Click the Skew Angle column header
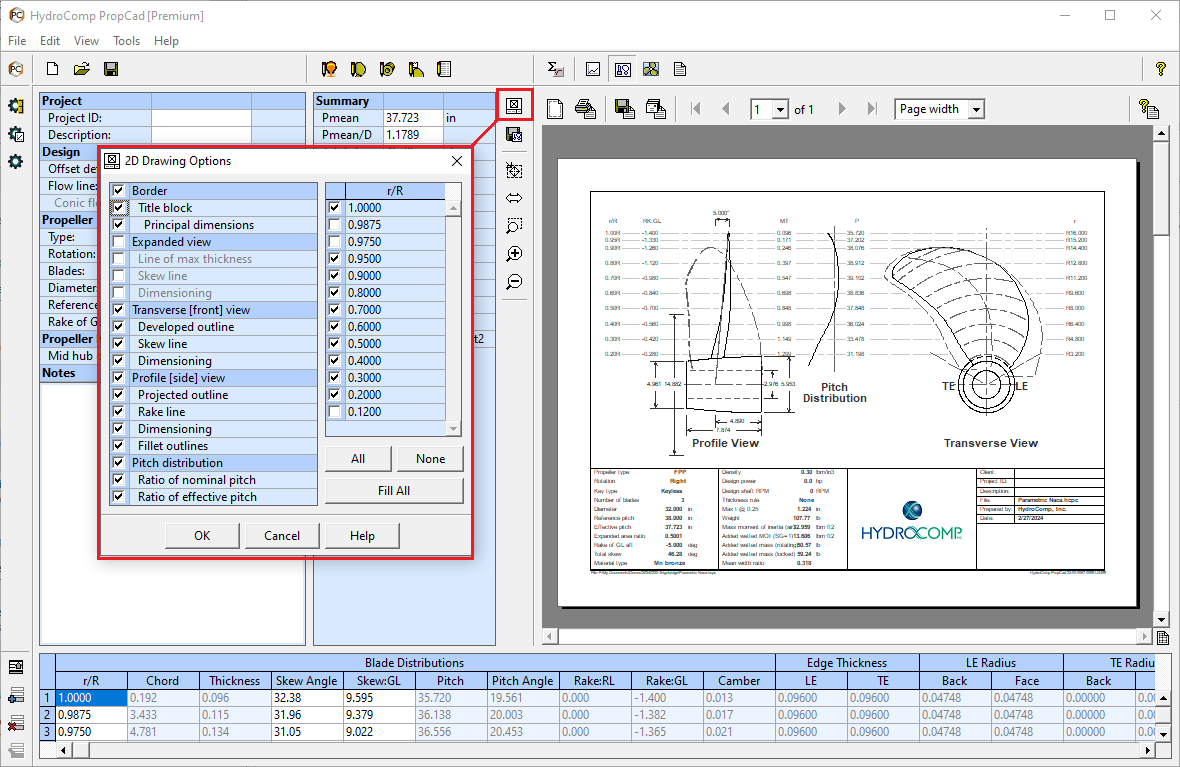The height and width of the screenshot is (767, 1180). [x=306, y=680]
